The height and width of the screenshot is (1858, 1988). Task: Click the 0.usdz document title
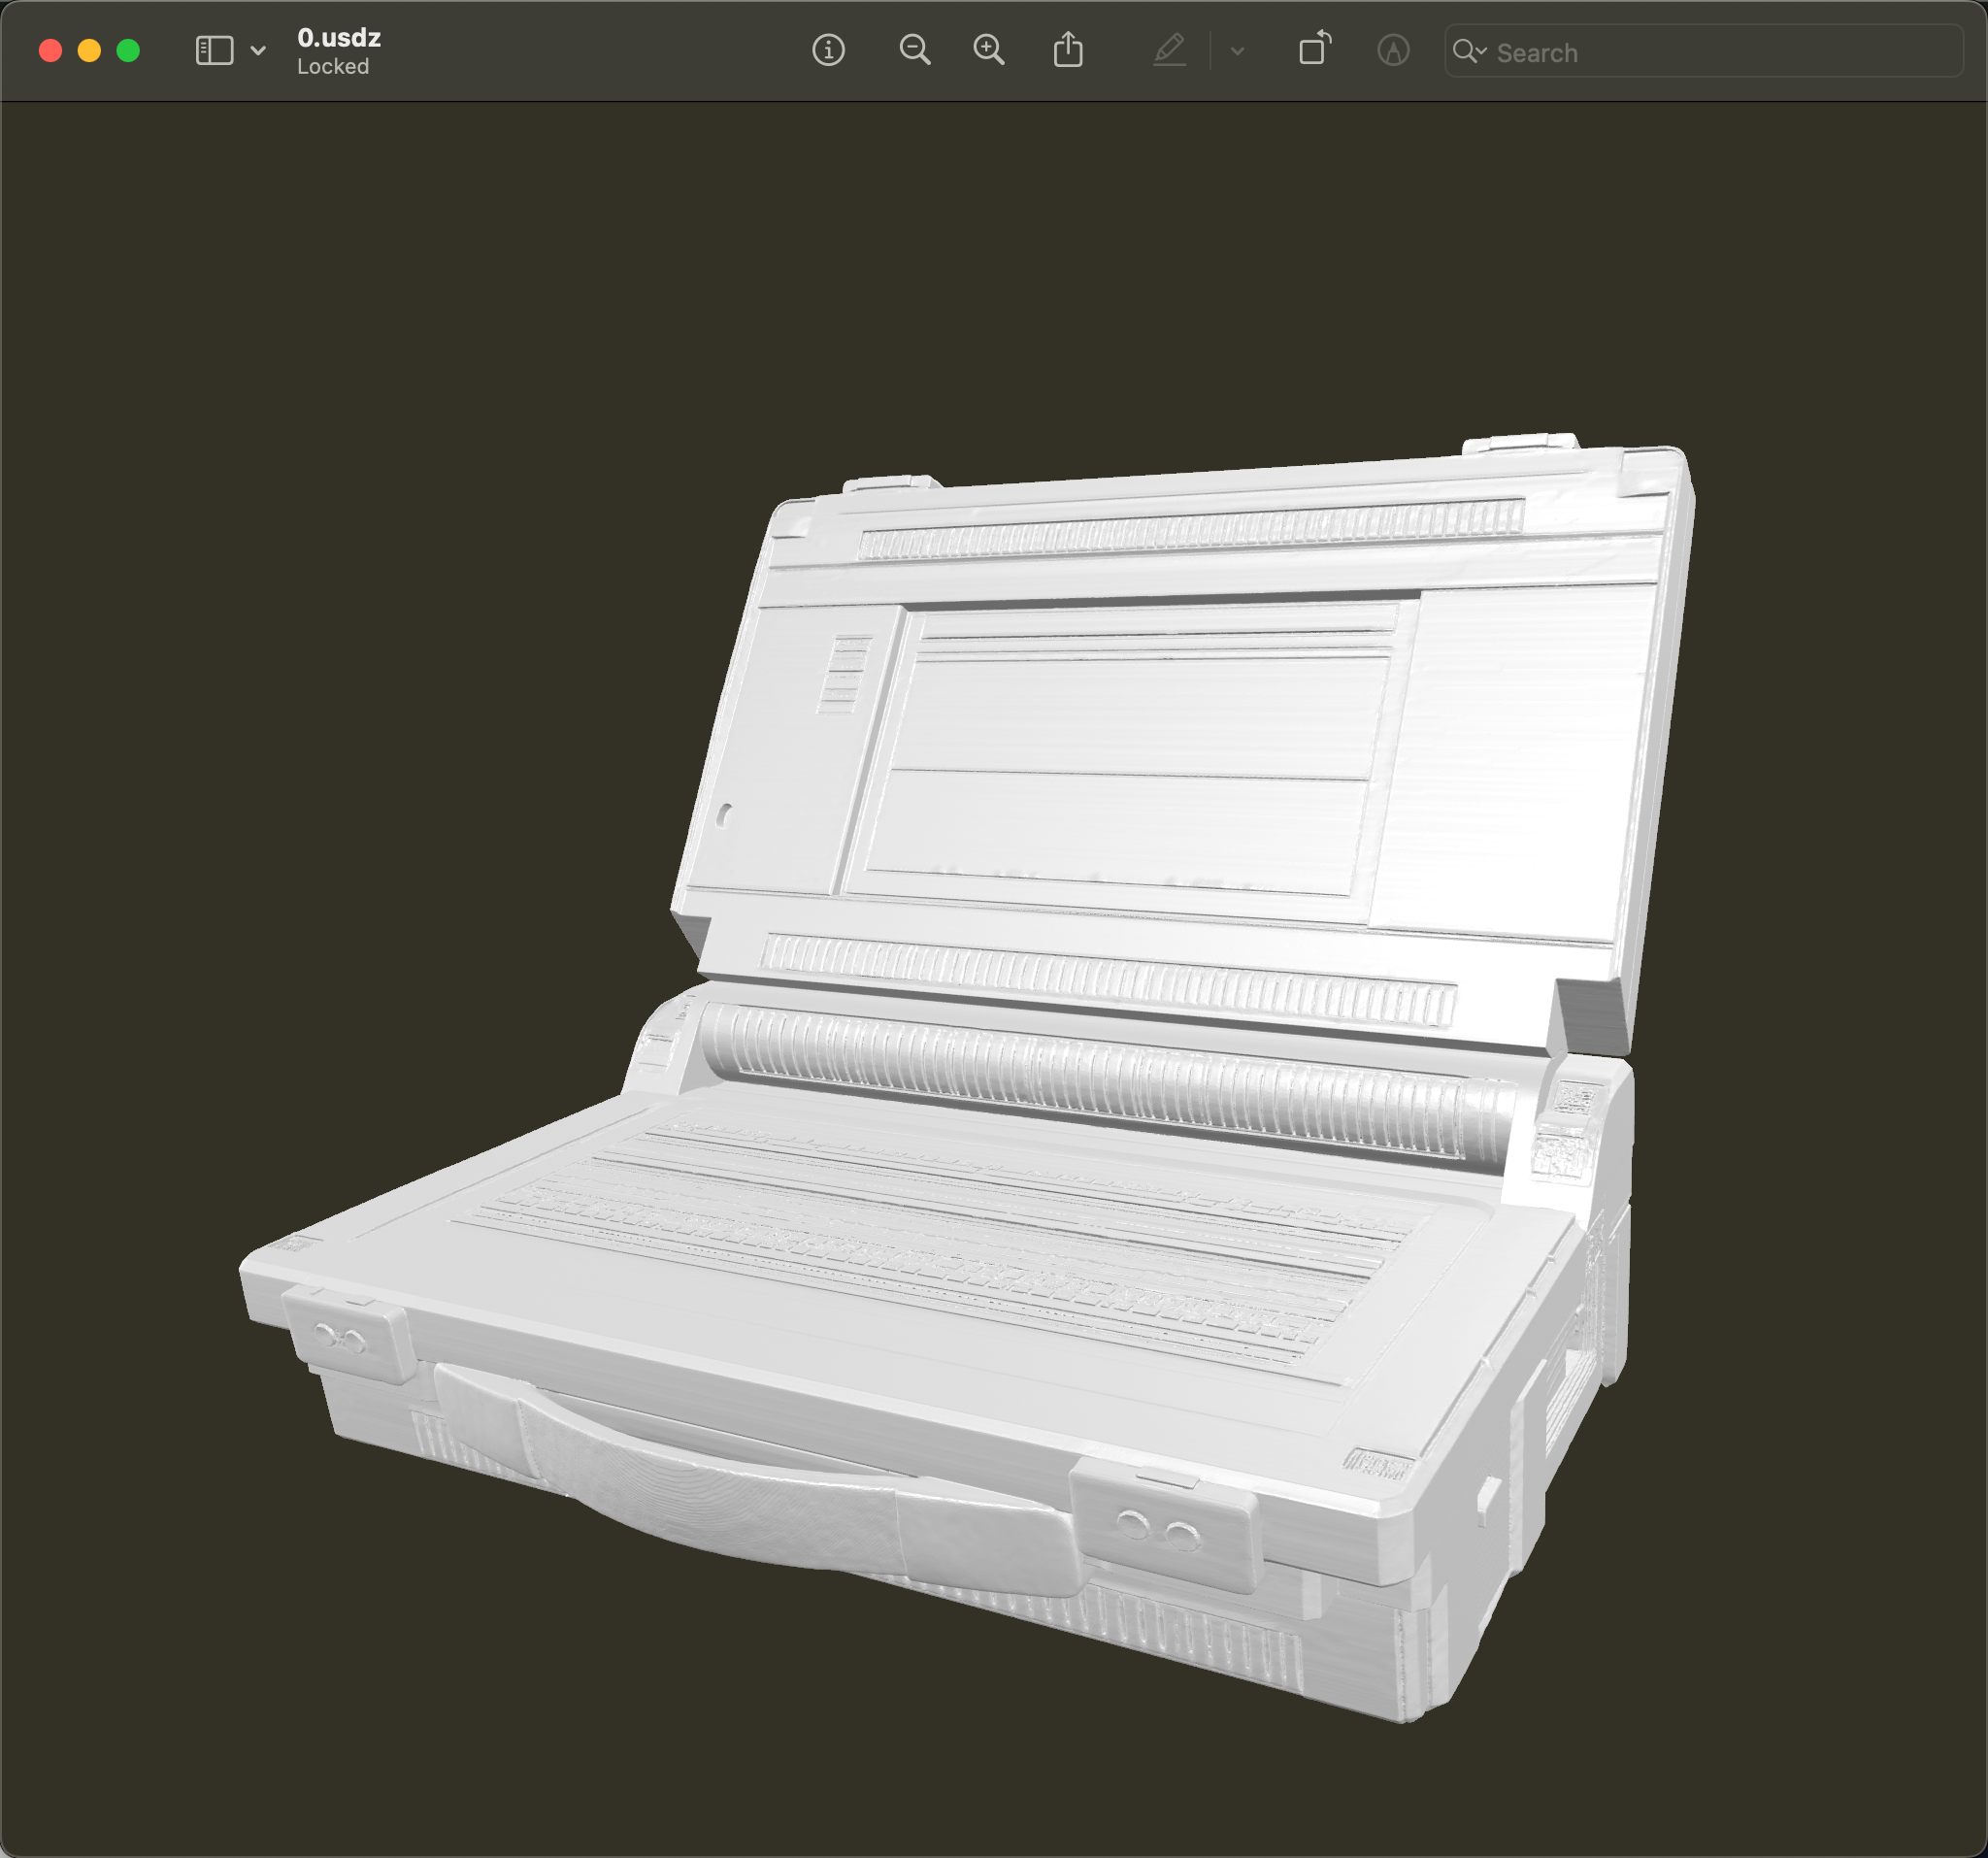[x=339, y=38]
